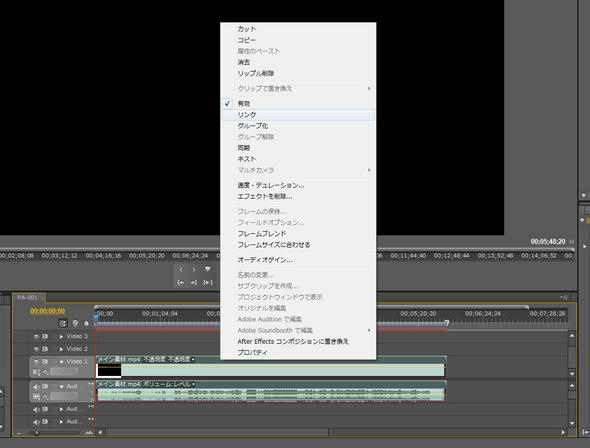This screenshot has height=448, width=590.
Task: Click the Set Encore Chapter Marker icon
Action: click(x=75, y=323)
